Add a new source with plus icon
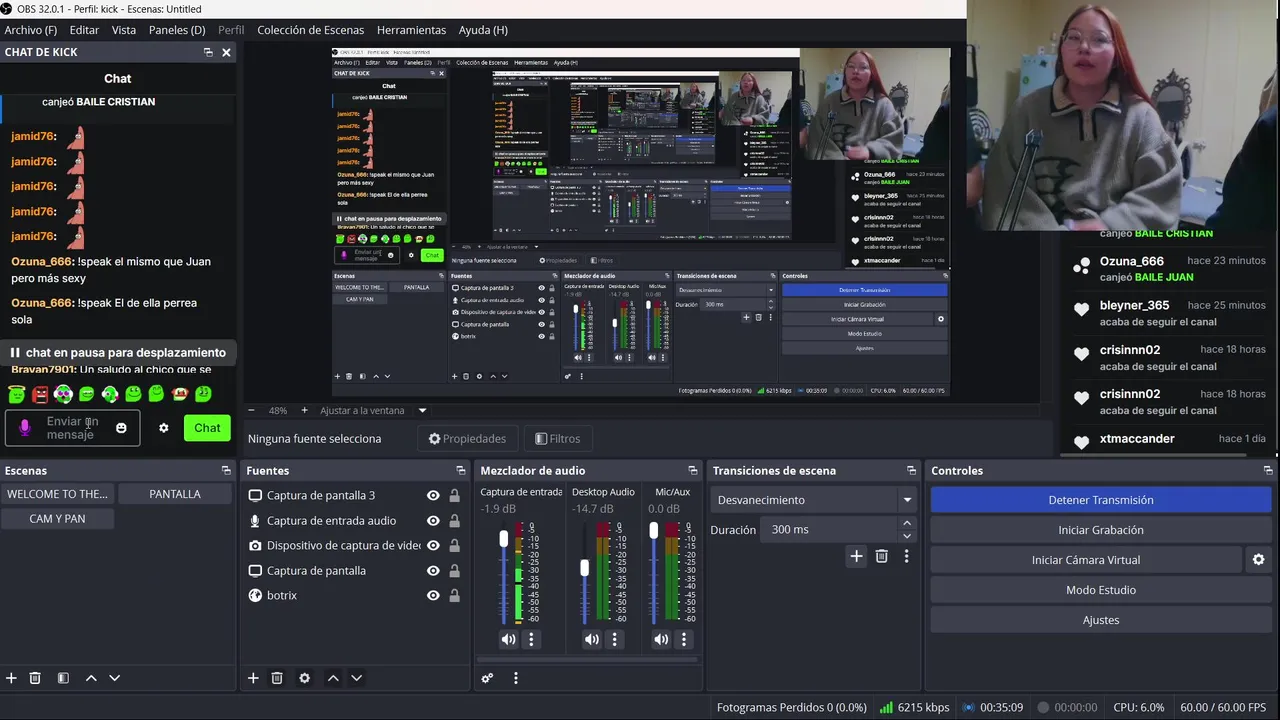Viewport: 1280px width, 720px height. coord(253,678)
